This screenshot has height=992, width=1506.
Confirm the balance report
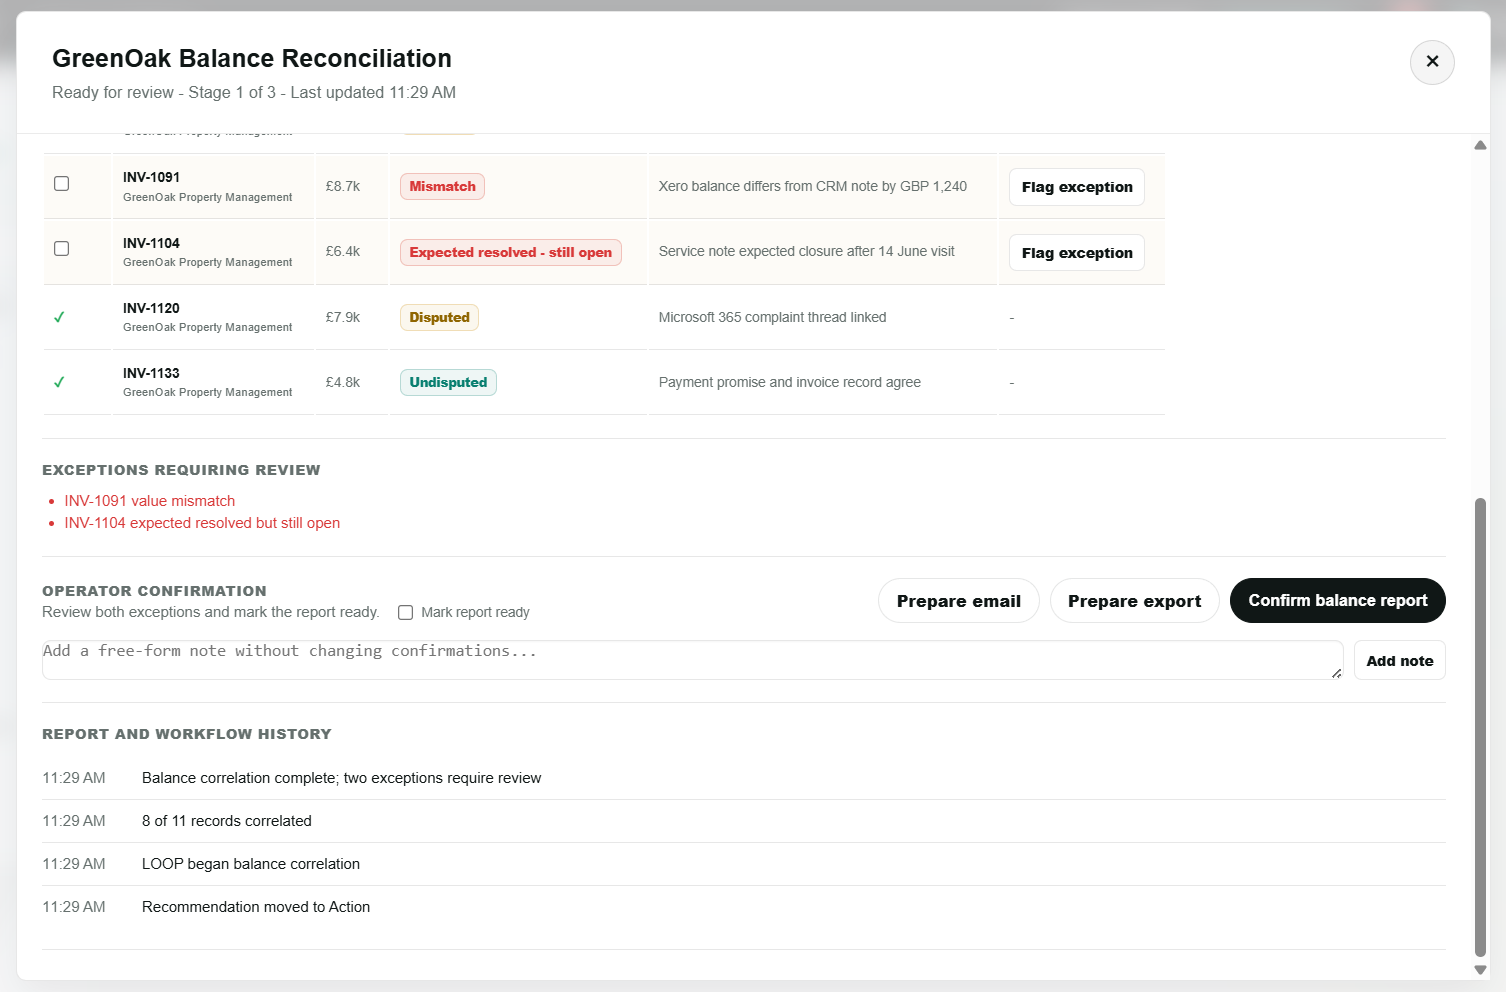click(1338, 601)
